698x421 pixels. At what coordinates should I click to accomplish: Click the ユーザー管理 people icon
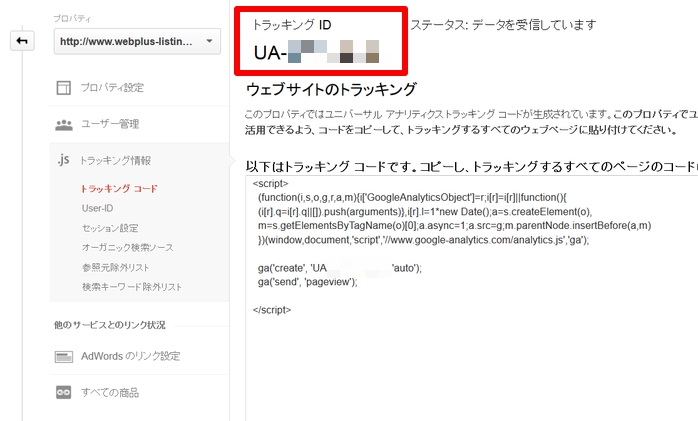[x=64, y=124]
